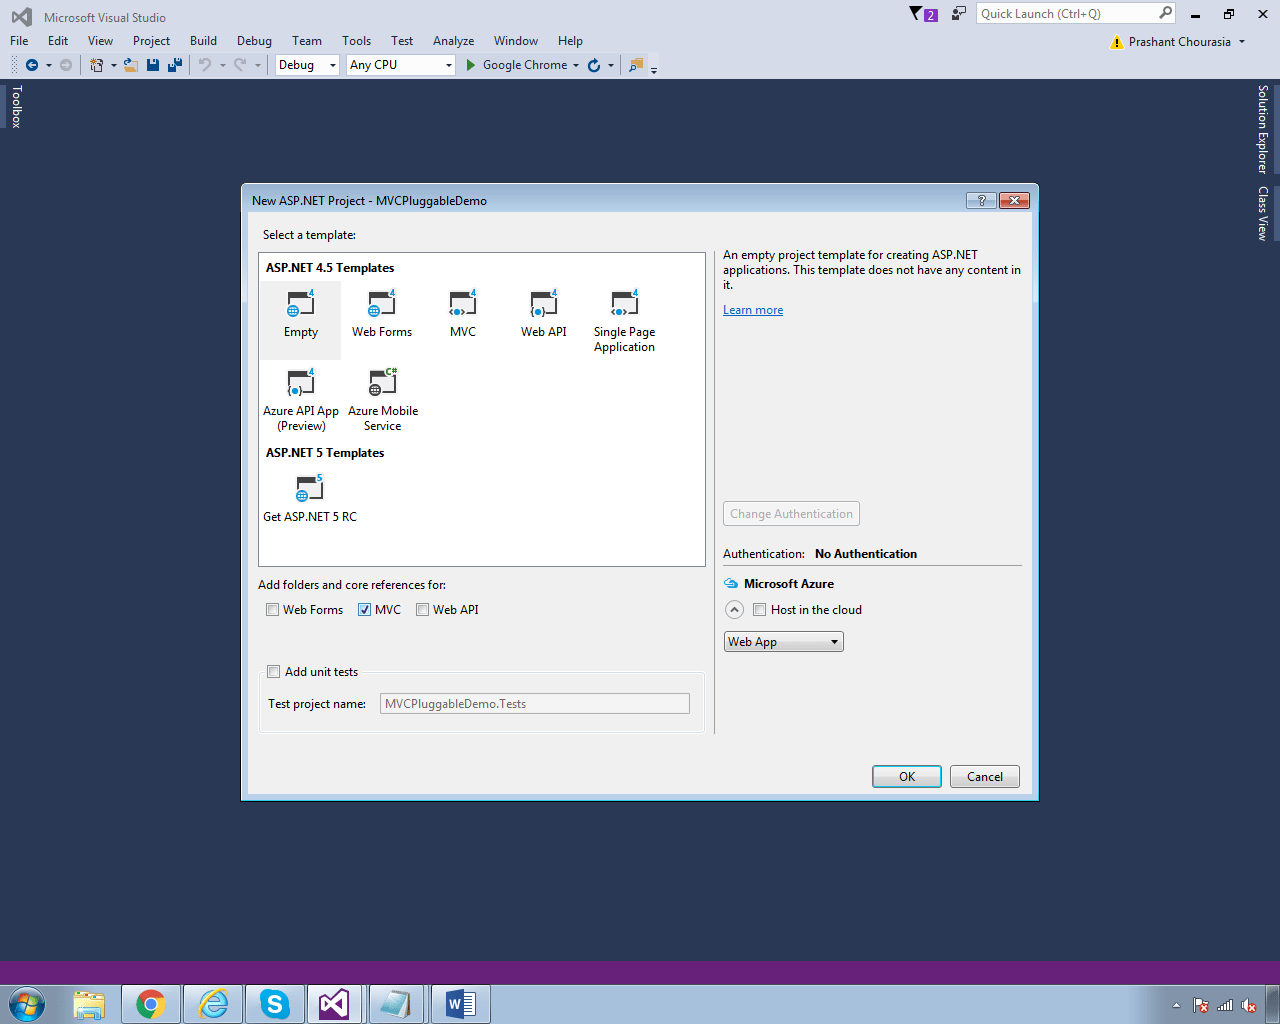Open the Solution Explorer side tab
The width and height of the screenshot is (1280, 1024).
[1263, 129]
